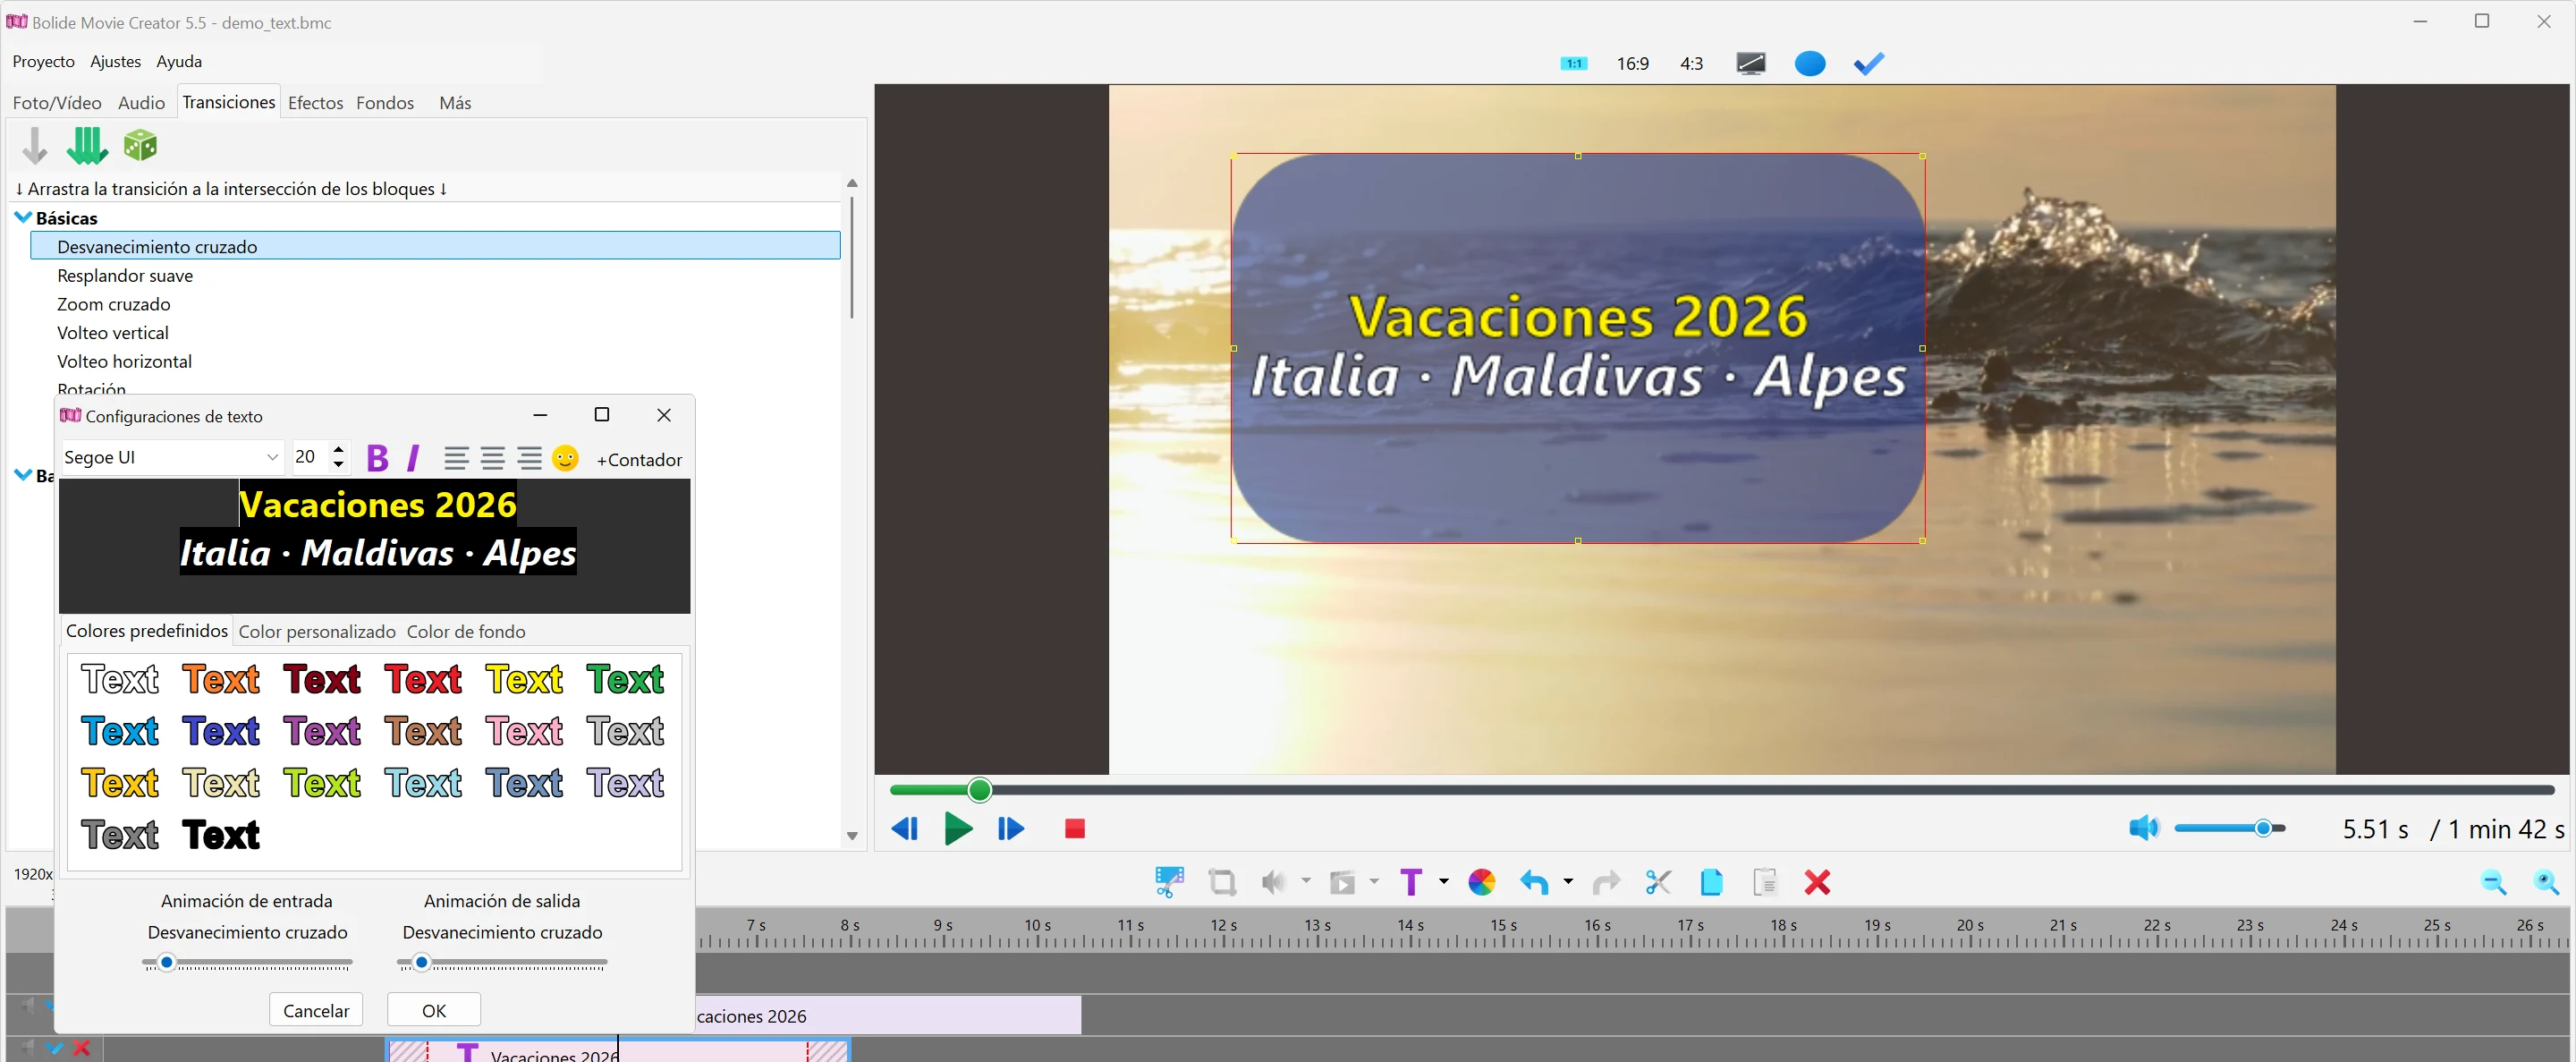Insert a +Contador counter
The width and height of the screenshot is (2576, 1062).
[639, 459]
